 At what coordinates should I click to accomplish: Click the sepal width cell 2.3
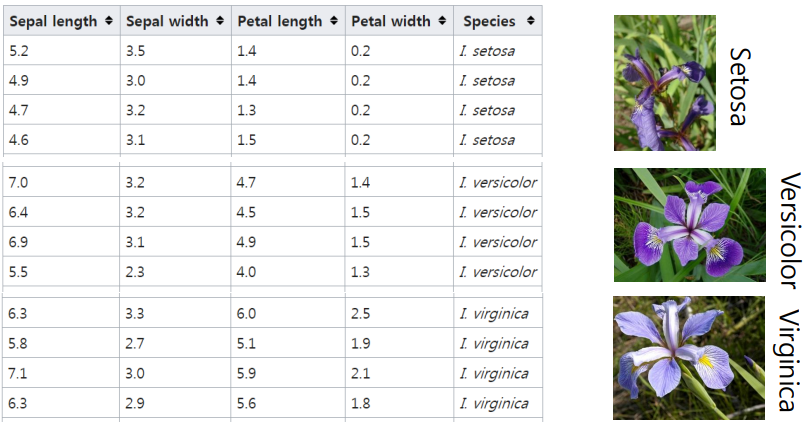tap(176, 272)
